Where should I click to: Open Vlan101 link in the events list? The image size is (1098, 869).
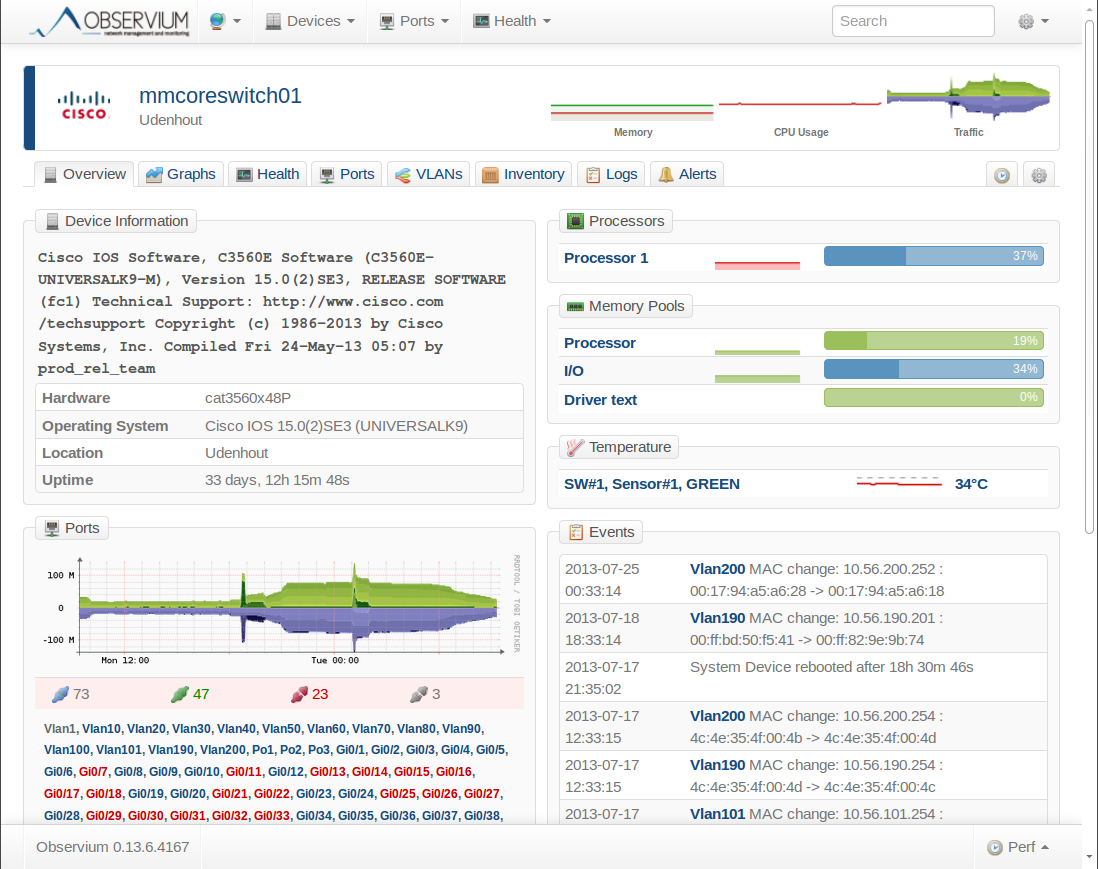718,814
